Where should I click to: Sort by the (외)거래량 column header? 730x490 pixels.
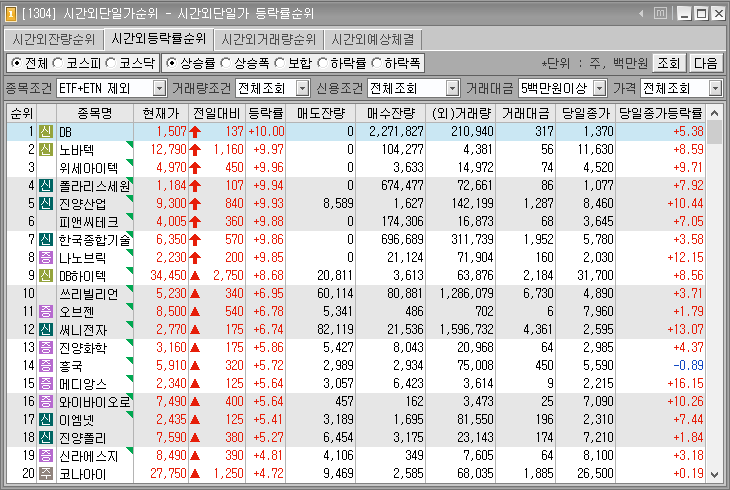coord(461,113)
